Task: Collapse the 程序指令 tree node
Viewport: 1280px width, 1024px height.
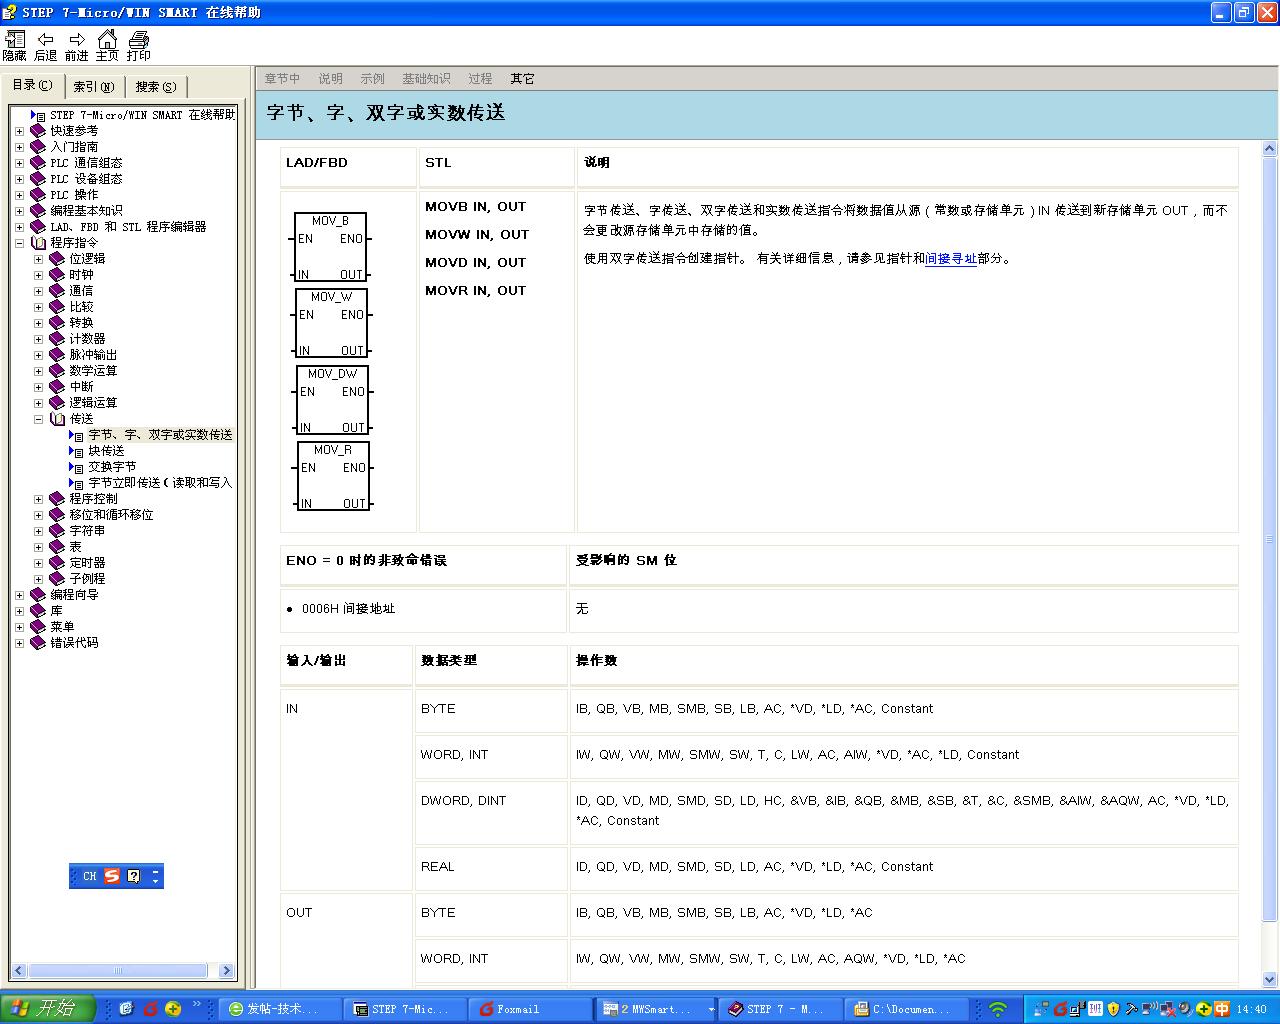Action: [19, 243]
